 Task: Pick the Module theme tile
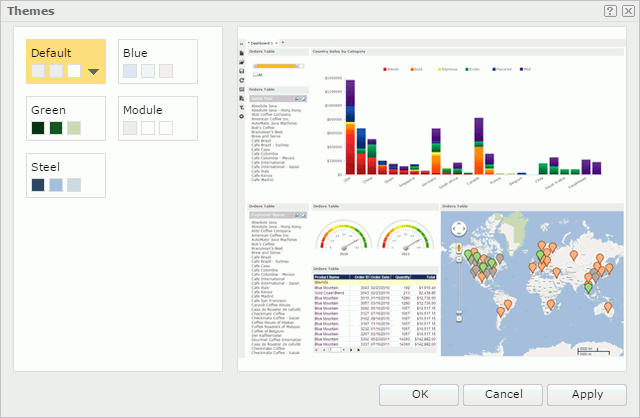click(157, 118)
